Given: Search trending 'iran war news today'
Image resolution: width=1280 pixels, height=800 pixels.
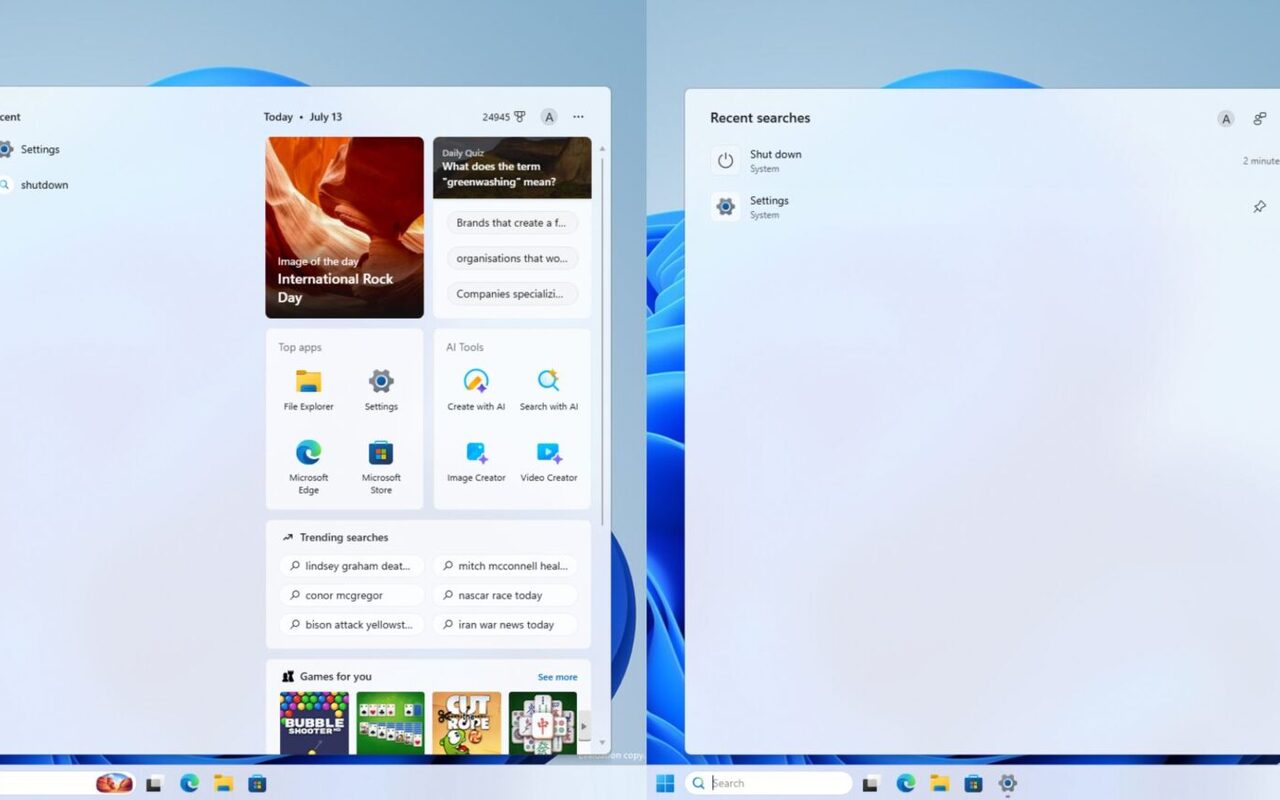Looking at the screenshot, I should click(x=505, y=625).
